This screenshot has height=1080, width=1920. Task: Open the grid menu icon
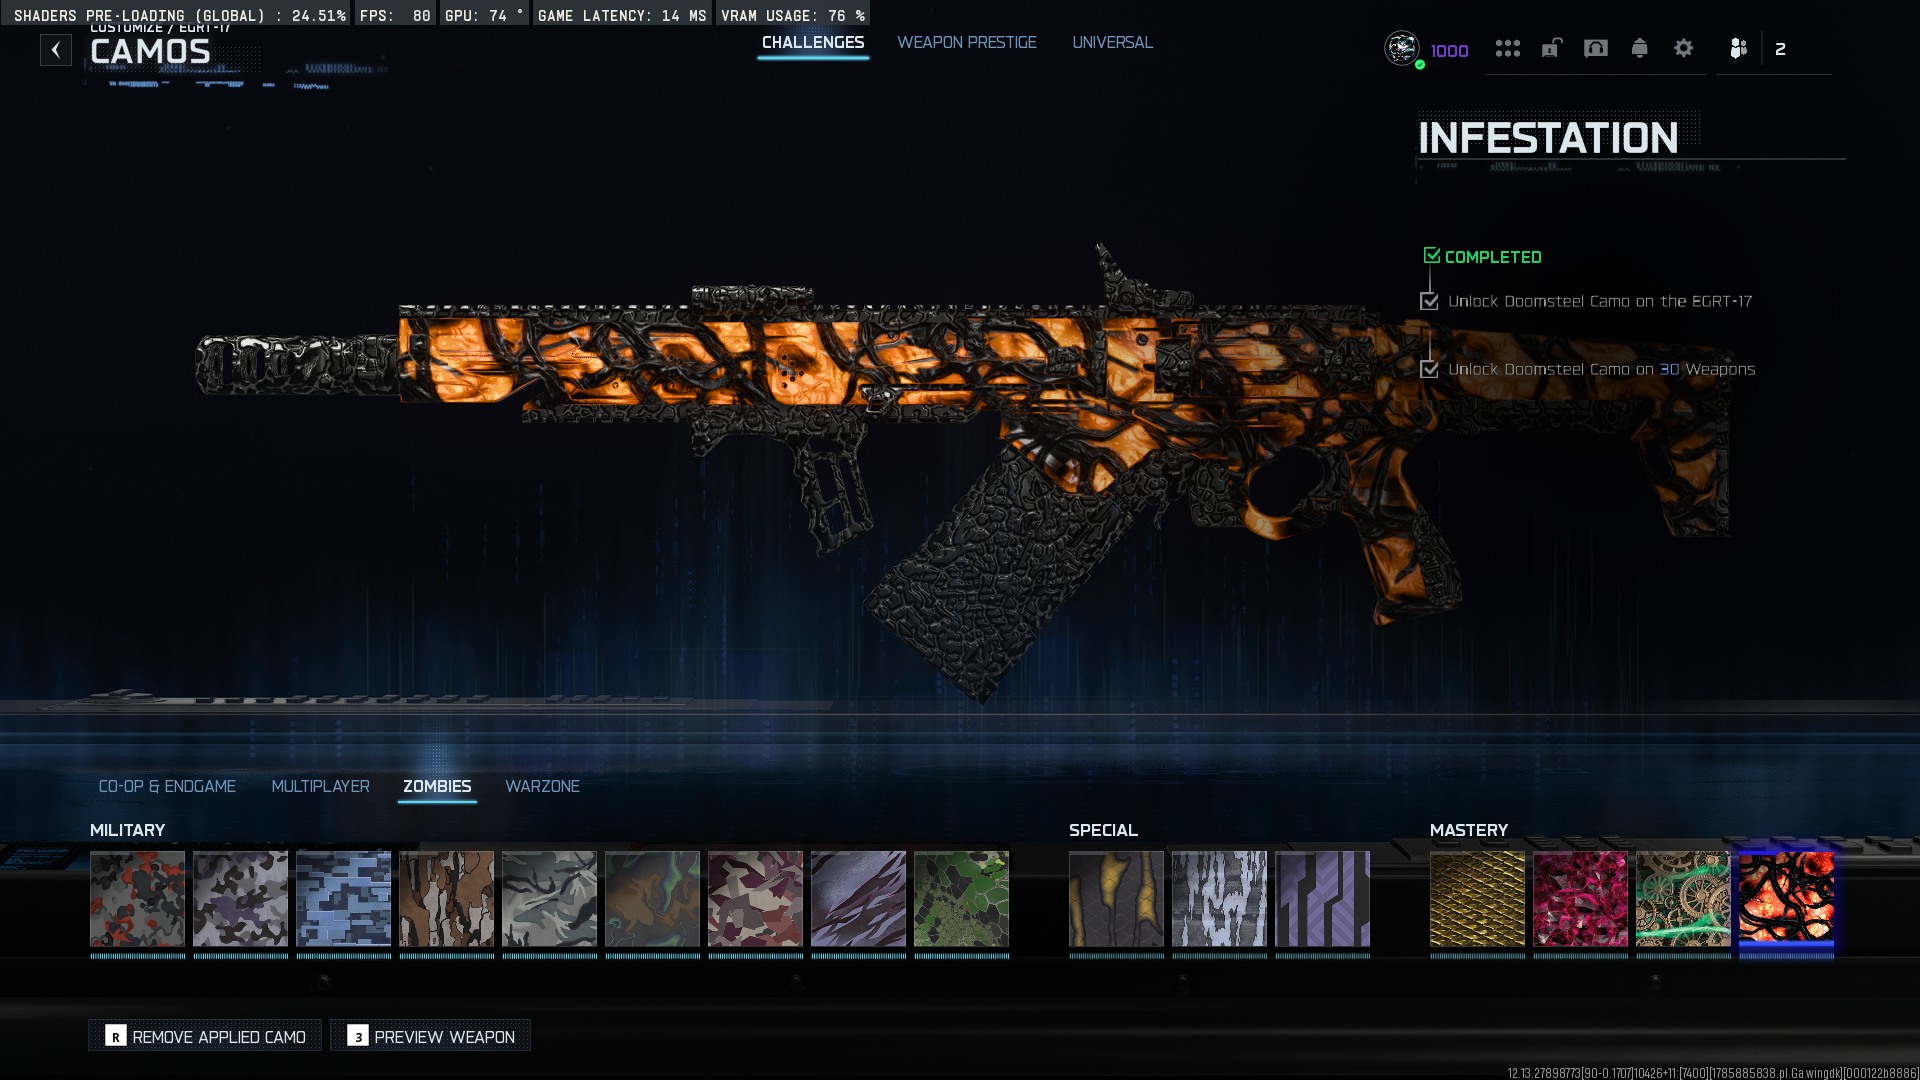click(1508, 48)
